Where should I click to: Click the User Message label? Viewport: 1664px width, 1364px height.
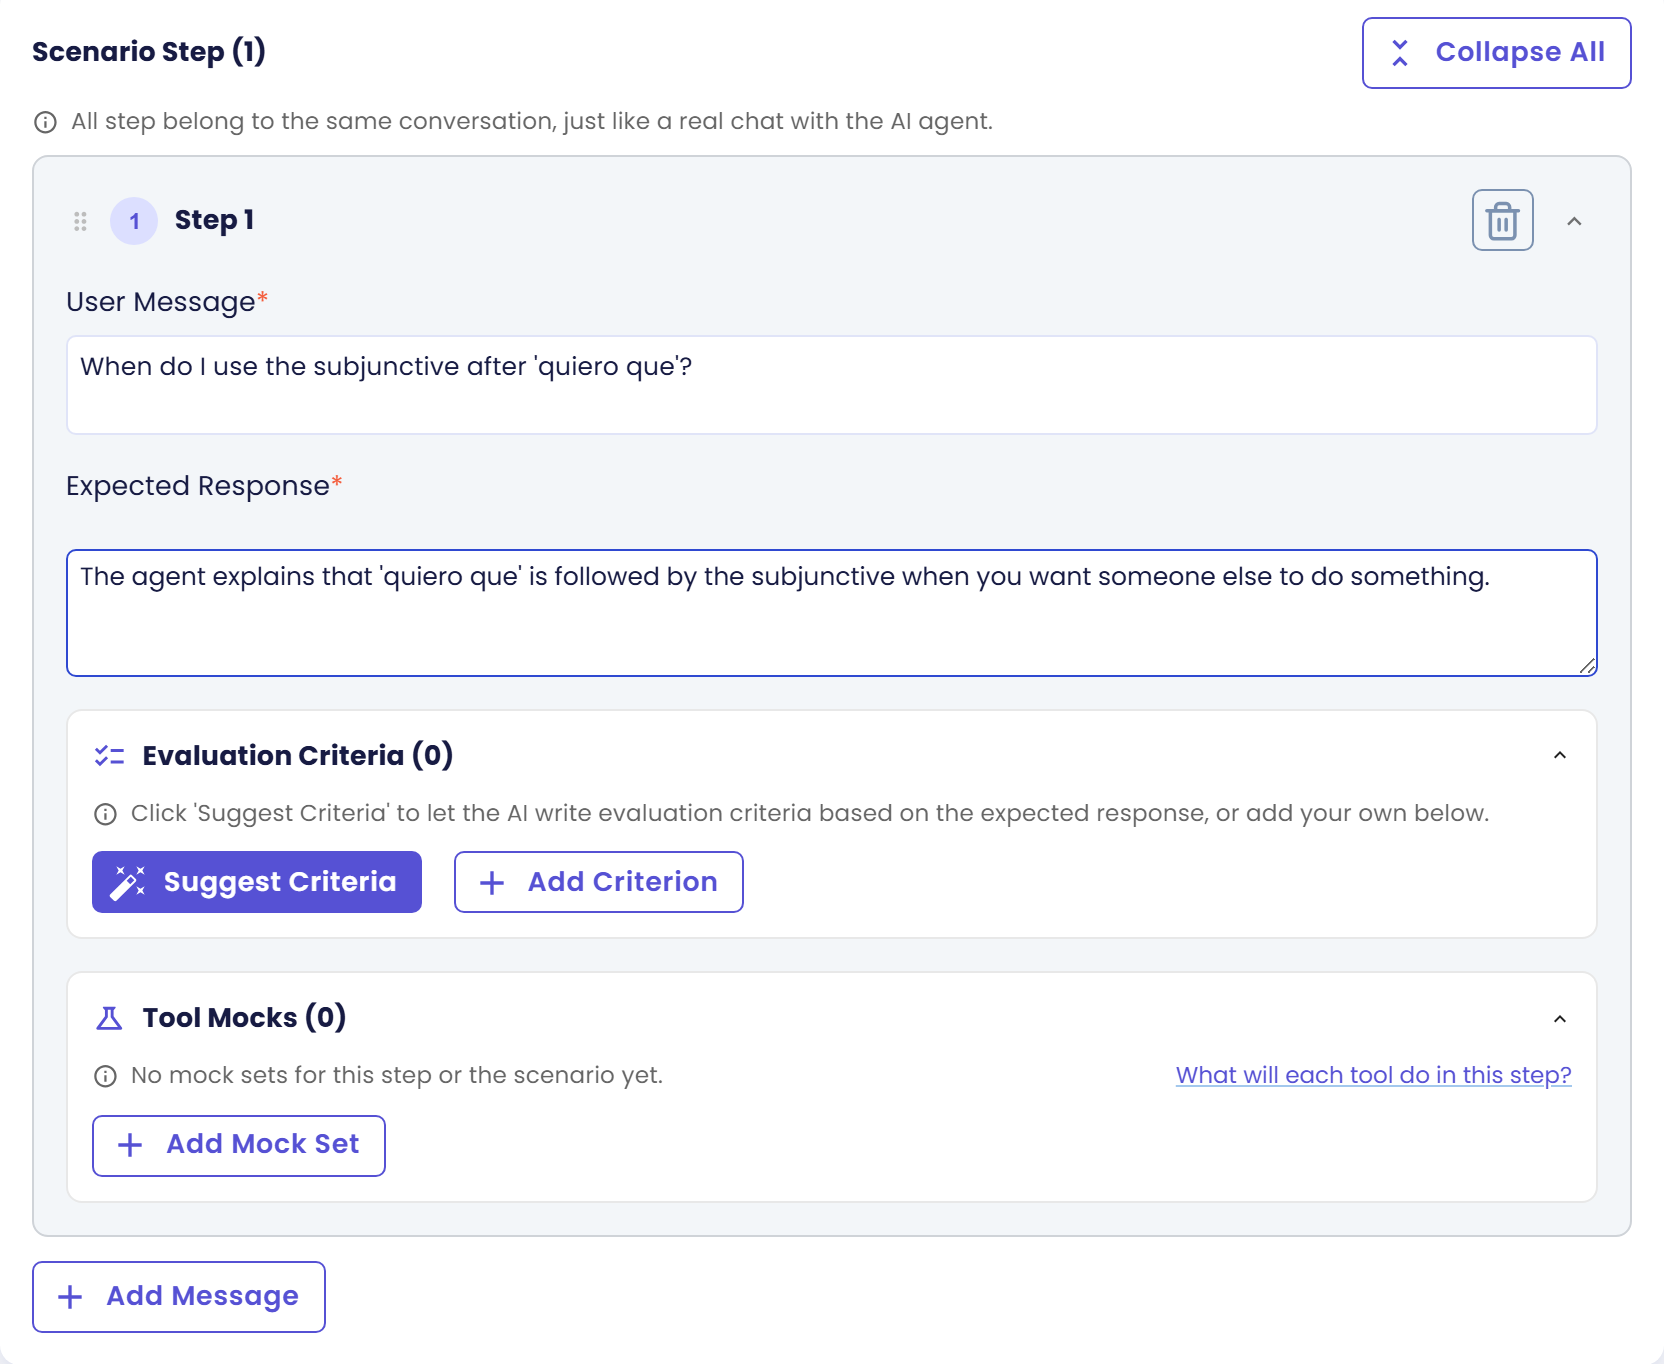(167, 302)
